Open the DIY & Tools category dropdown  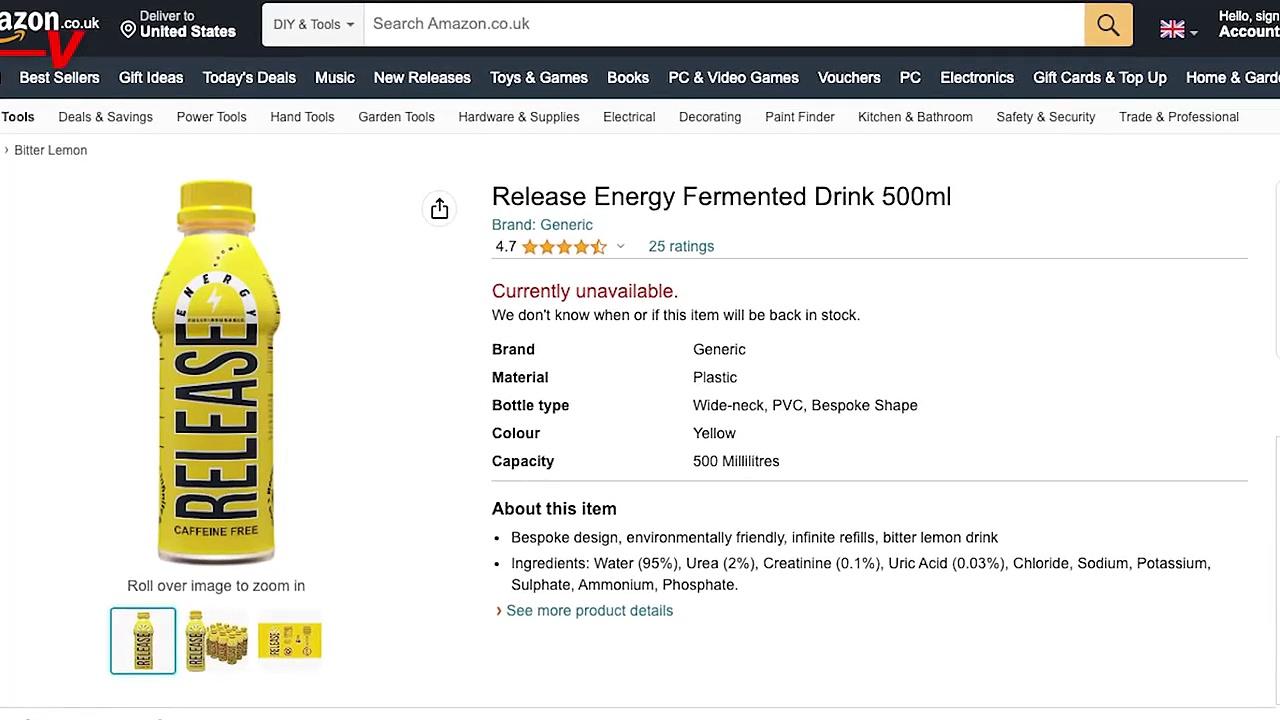tap(312, 24)
